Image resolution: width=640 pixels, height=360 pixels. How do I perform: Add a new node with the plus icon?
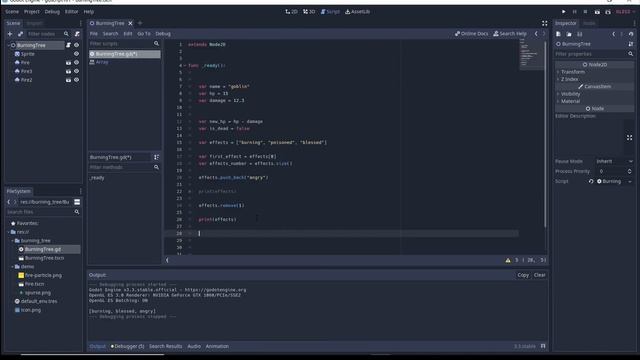pyautogui.click(x=10, y=34)
